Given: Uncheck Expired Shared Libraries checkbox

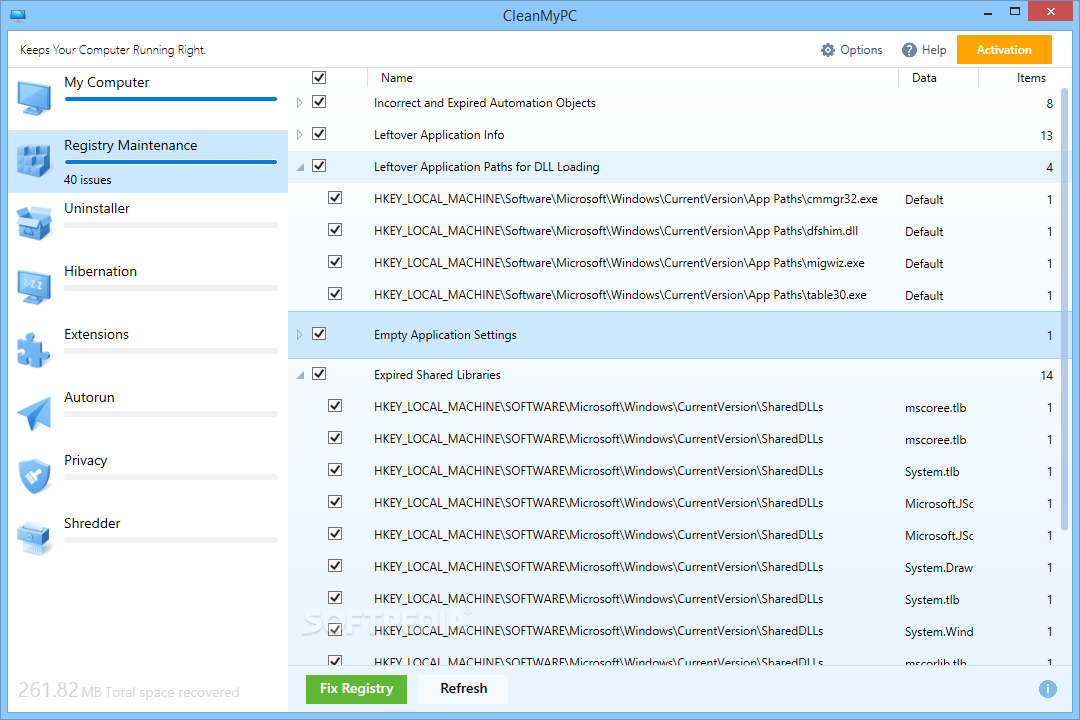Looking at the screenshot, I should tap(319, 373).
